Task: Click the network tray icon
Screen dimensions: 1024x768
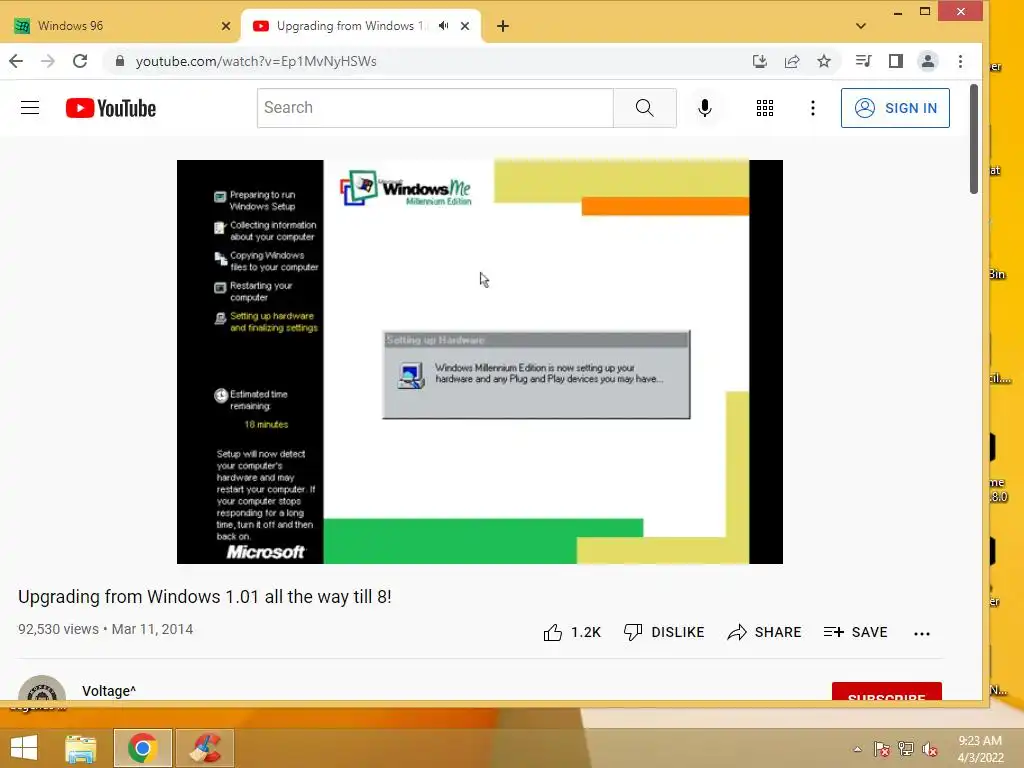Action: (905, 749)
